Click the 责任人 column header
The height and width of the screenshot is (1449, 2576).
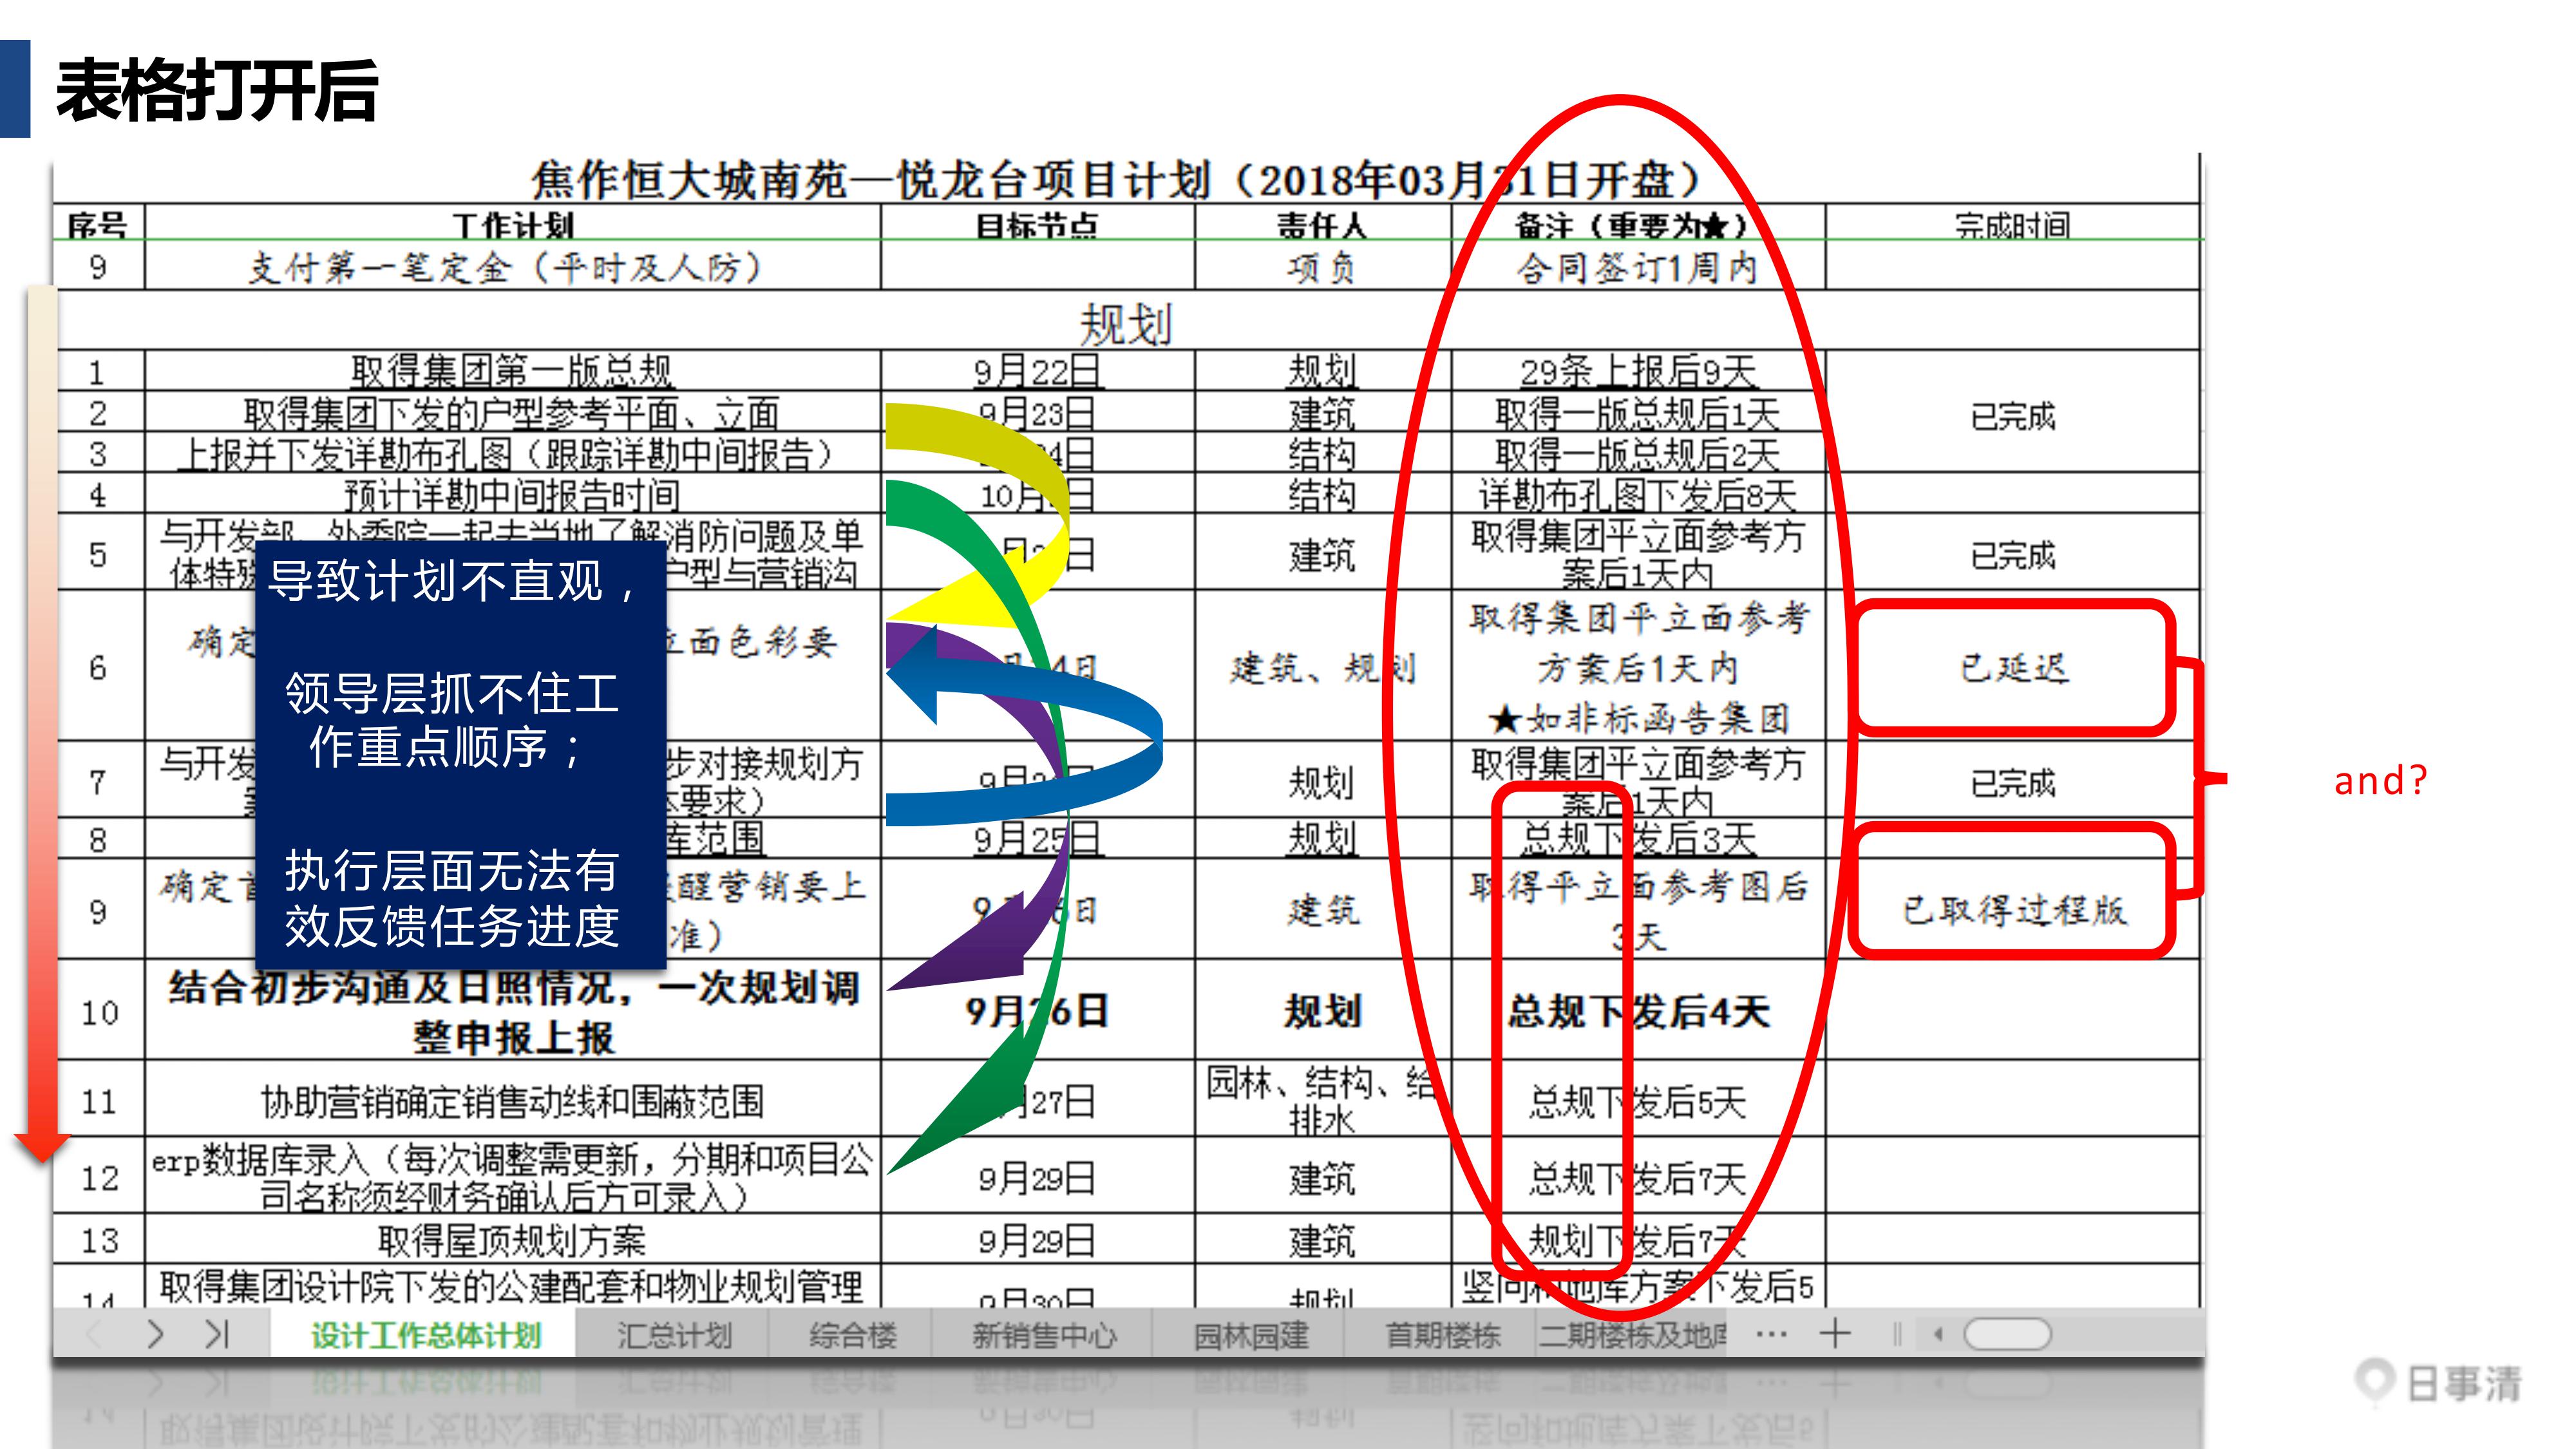click(x=1322, y=223)
